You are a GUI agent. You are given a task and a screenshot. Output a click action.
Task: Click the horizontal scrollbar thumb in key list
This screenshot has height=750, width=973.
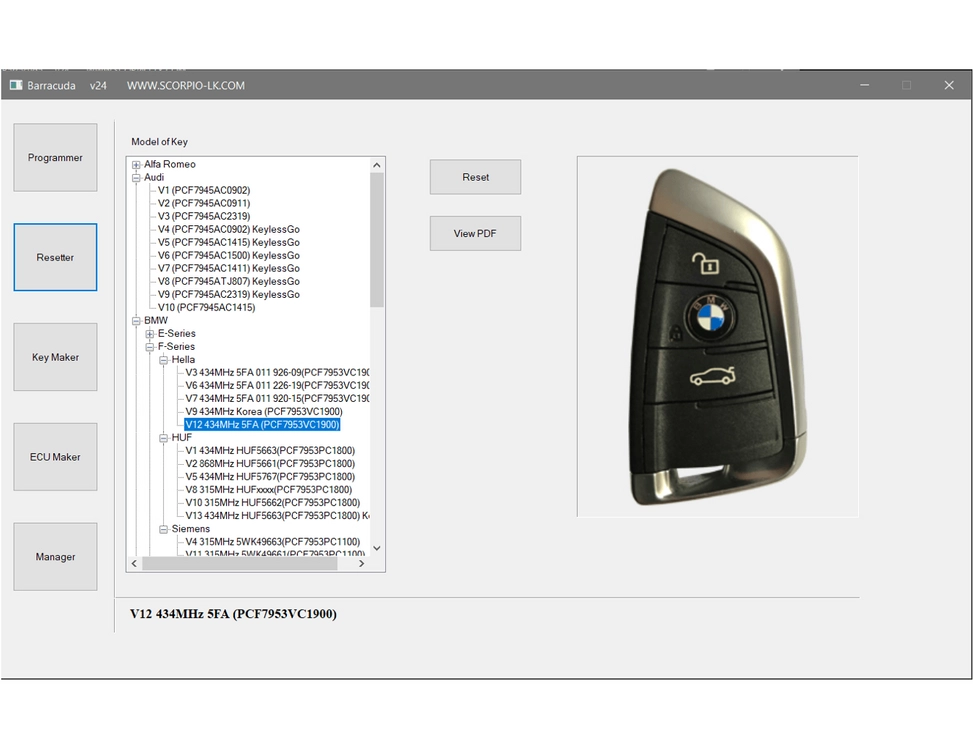[x=240, y=563]
